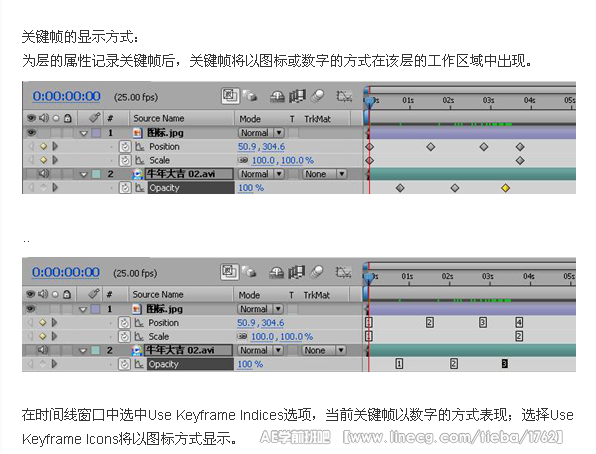Toggle Position keyframe diamond checkbox, lower timeline
Screen dimensions: 596x454
pyautogui.click(x=43, y=322)
